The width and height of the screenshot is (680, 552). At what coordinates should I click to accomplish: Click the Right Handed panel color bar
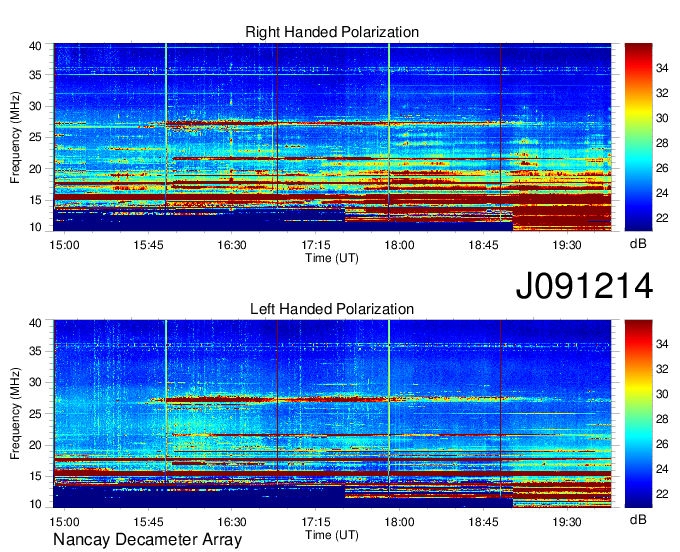point(638,137)
